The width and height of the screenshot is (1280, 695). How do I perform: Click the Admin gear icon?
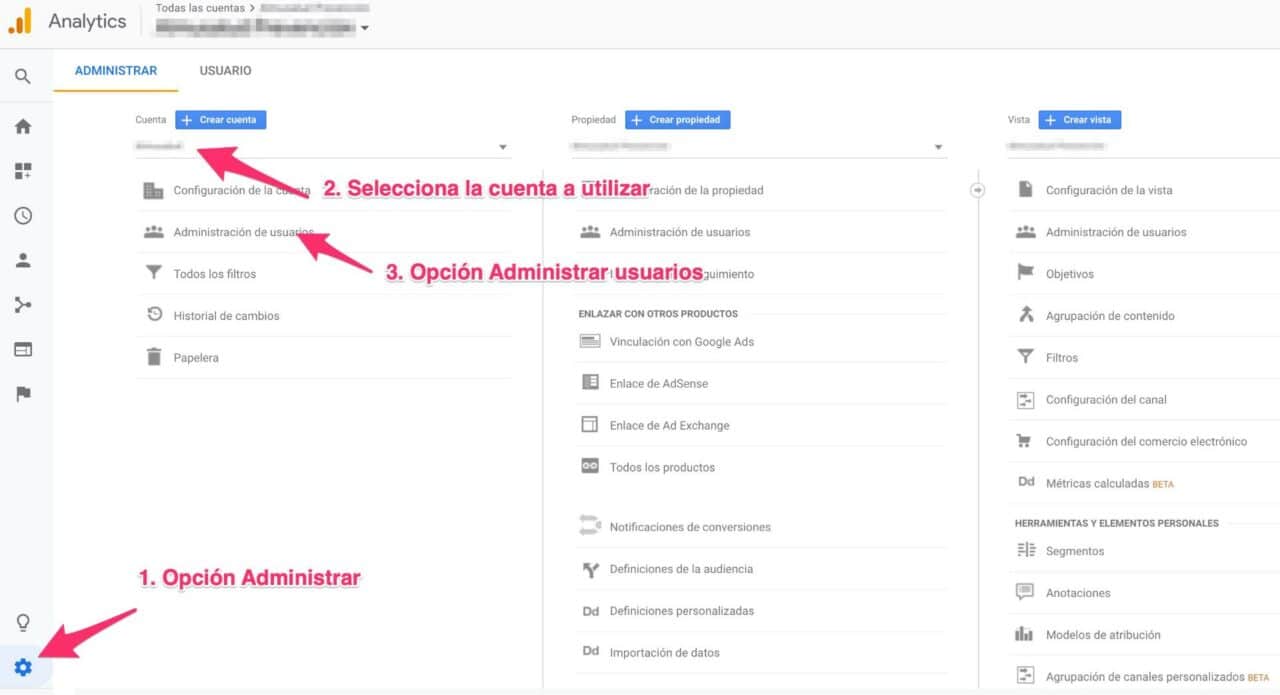click(23, 667)
